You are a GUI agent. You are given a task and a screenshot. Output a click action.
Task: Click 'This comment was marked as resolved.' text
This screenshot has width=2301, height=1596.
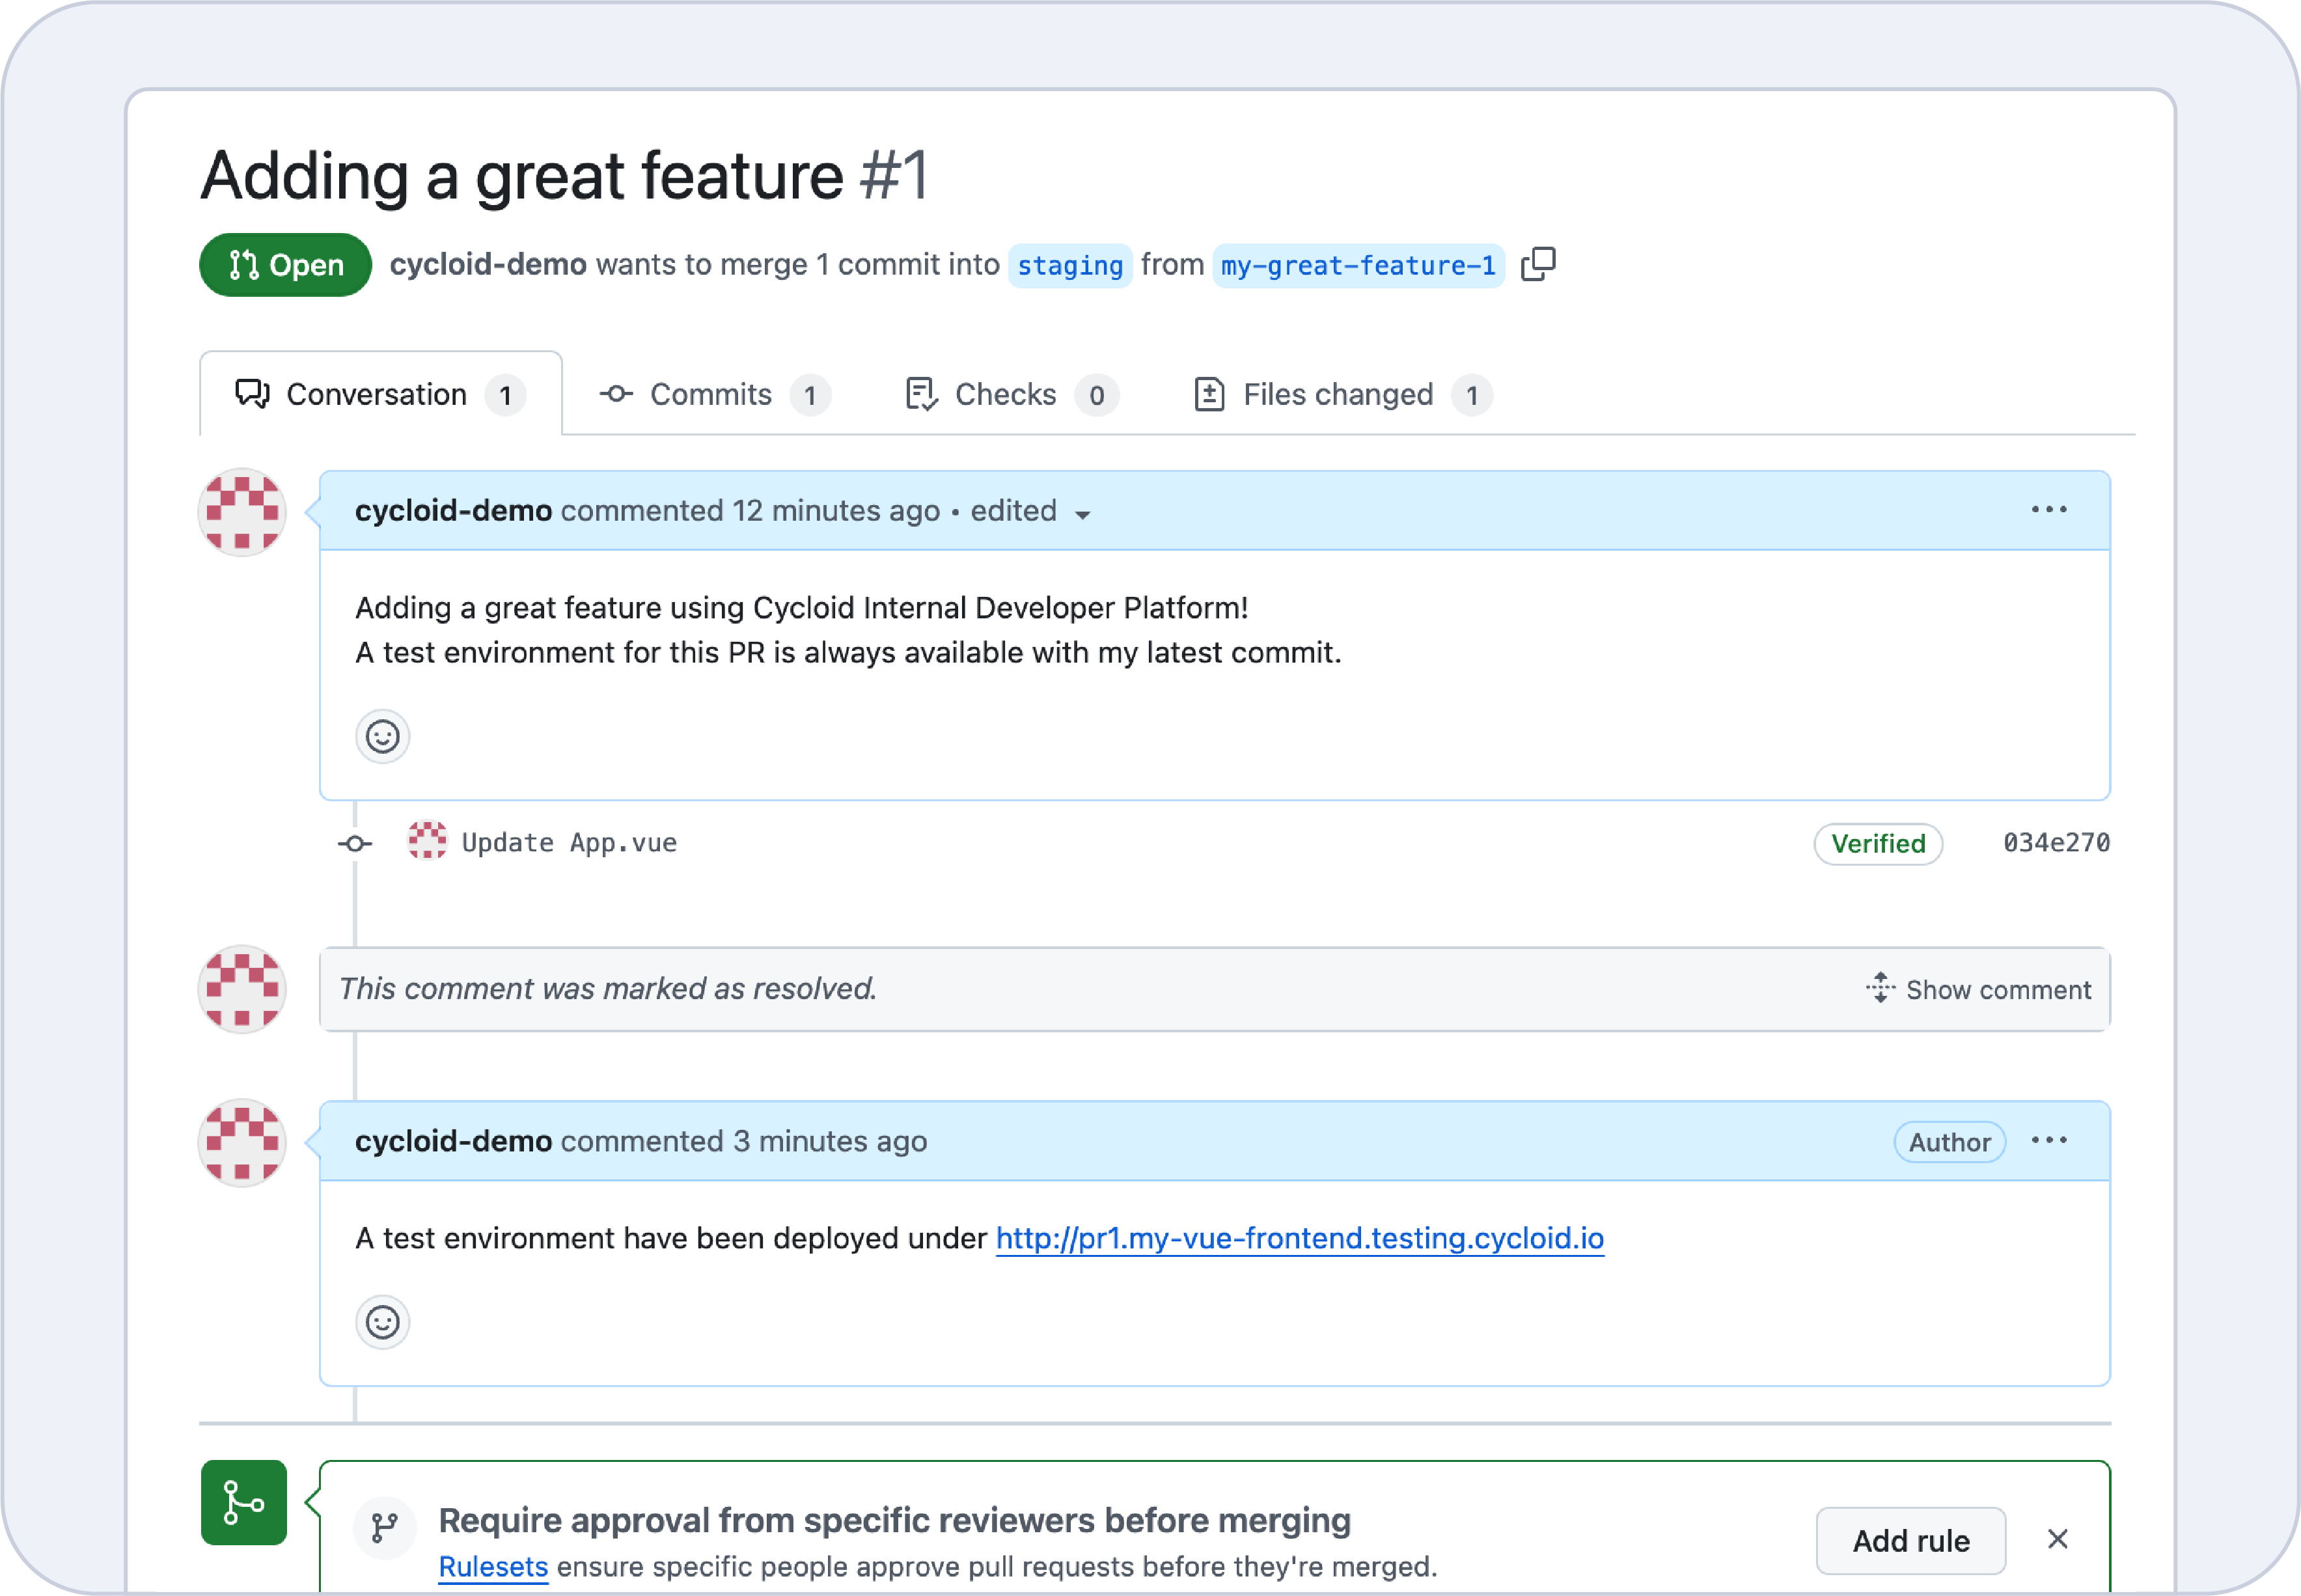[608, 989]
